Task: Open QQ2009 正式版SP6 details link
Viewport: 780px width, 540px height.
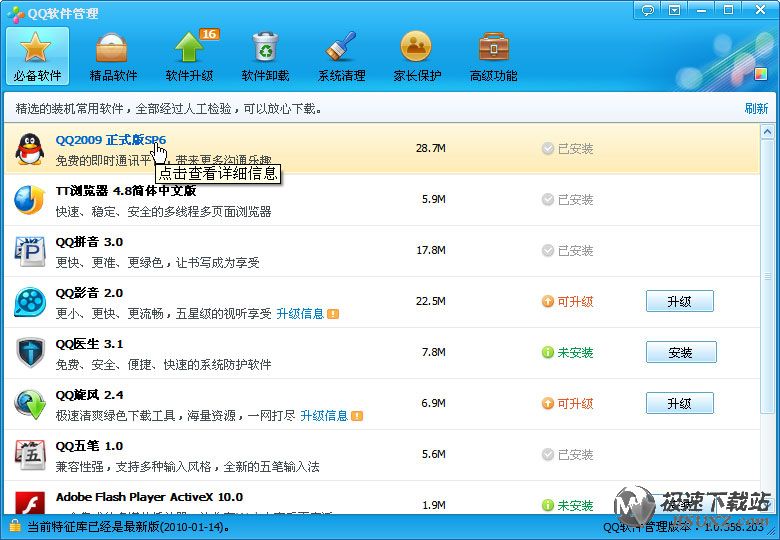Action: pyautogui.click(x=111, y=140)
